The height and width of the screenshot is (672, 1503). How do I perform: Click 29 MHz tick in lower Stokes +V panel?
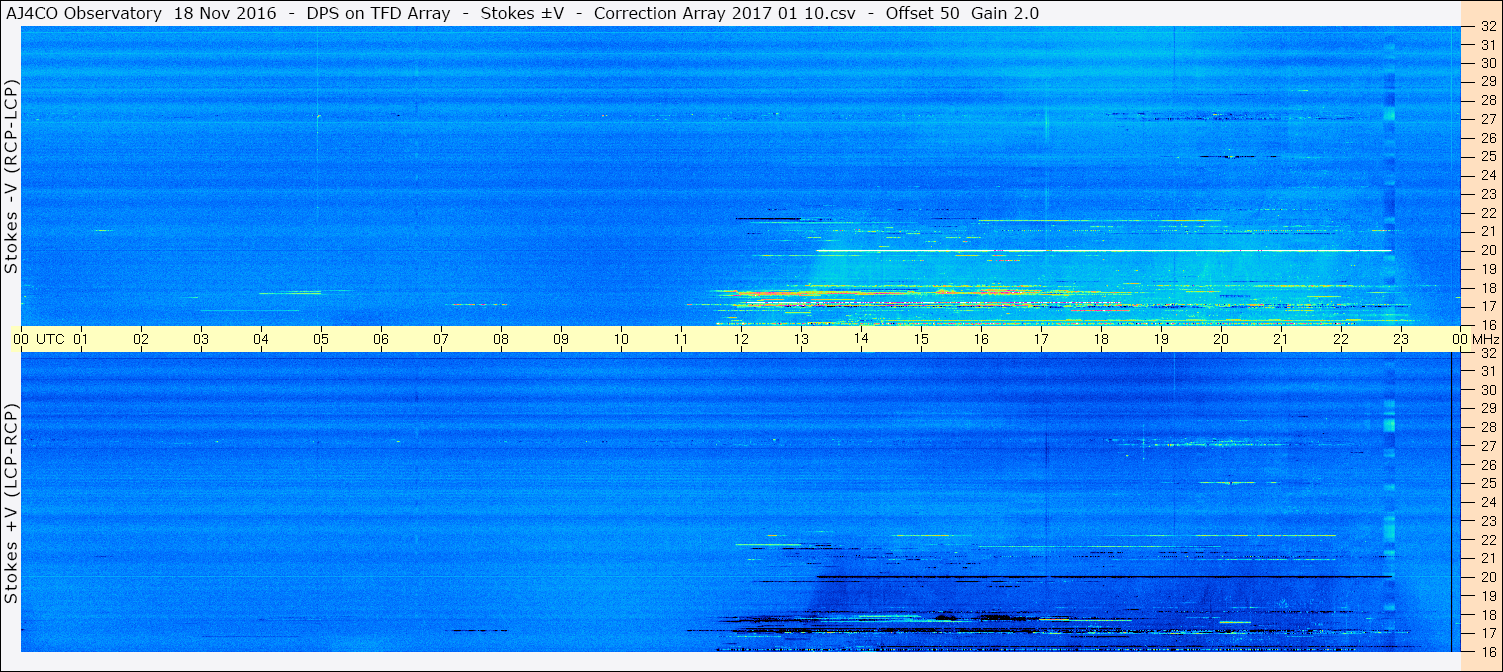(x=1488, y=408)
